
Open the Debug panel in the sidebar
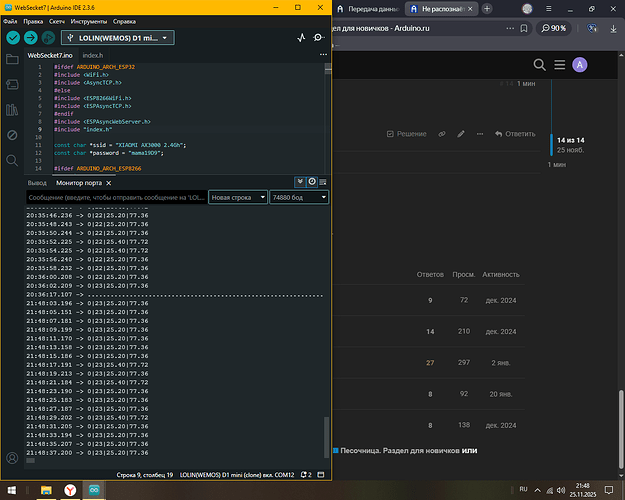(12, 135)
